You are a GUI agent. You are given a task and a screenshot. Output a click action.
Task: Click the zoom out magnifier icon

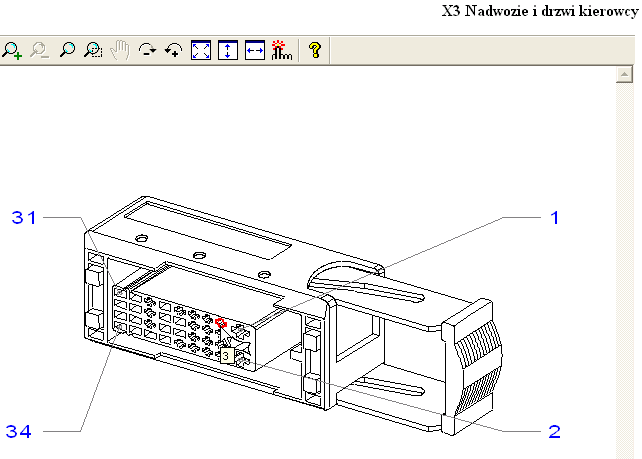[x=39, y=51]
